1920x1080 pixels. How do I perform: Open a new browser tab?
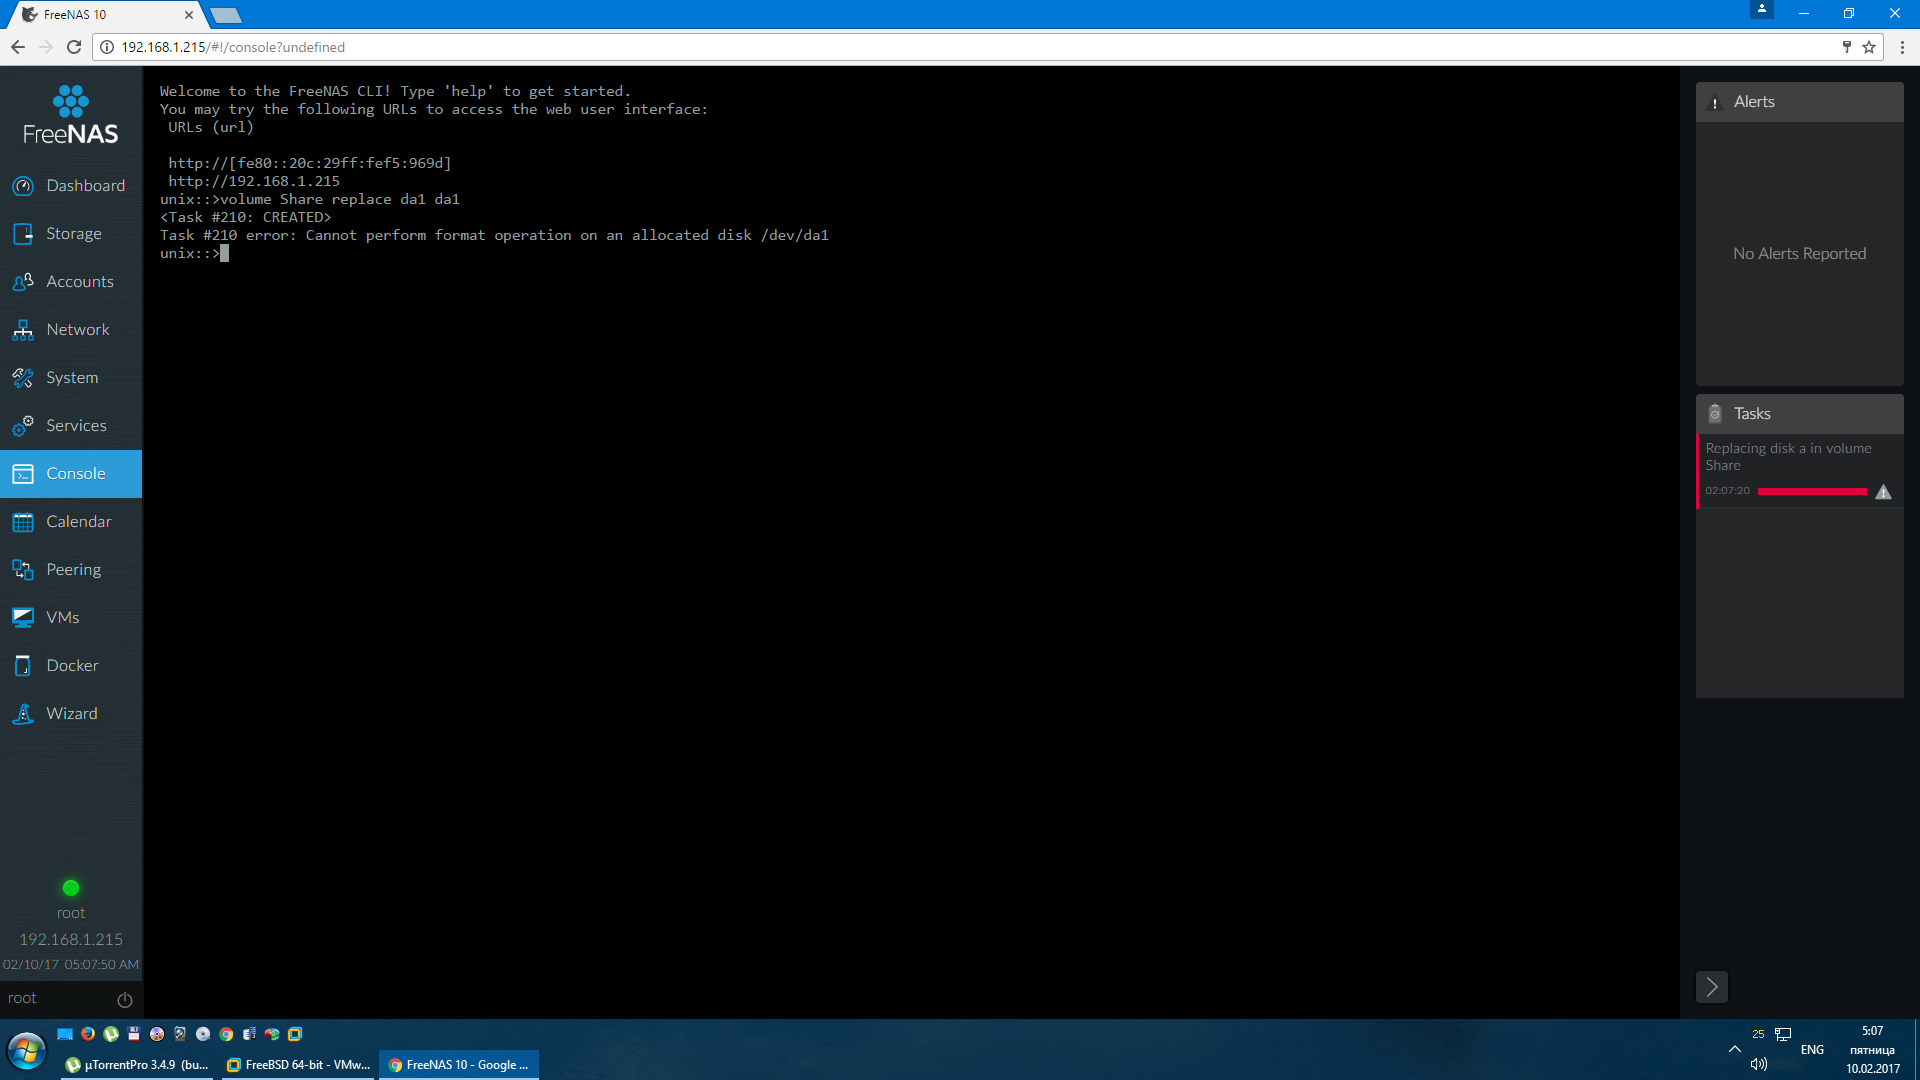pos(226,15)
